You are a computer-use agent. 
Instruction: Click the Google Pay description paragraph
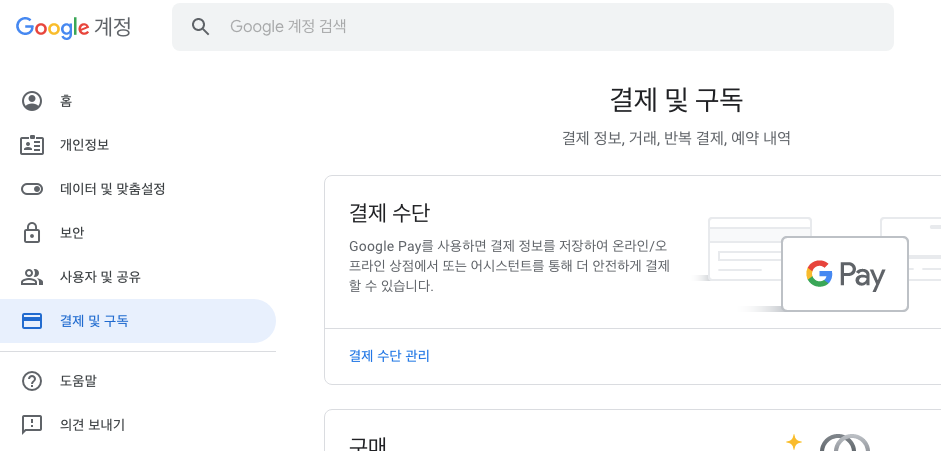point(510,266)
